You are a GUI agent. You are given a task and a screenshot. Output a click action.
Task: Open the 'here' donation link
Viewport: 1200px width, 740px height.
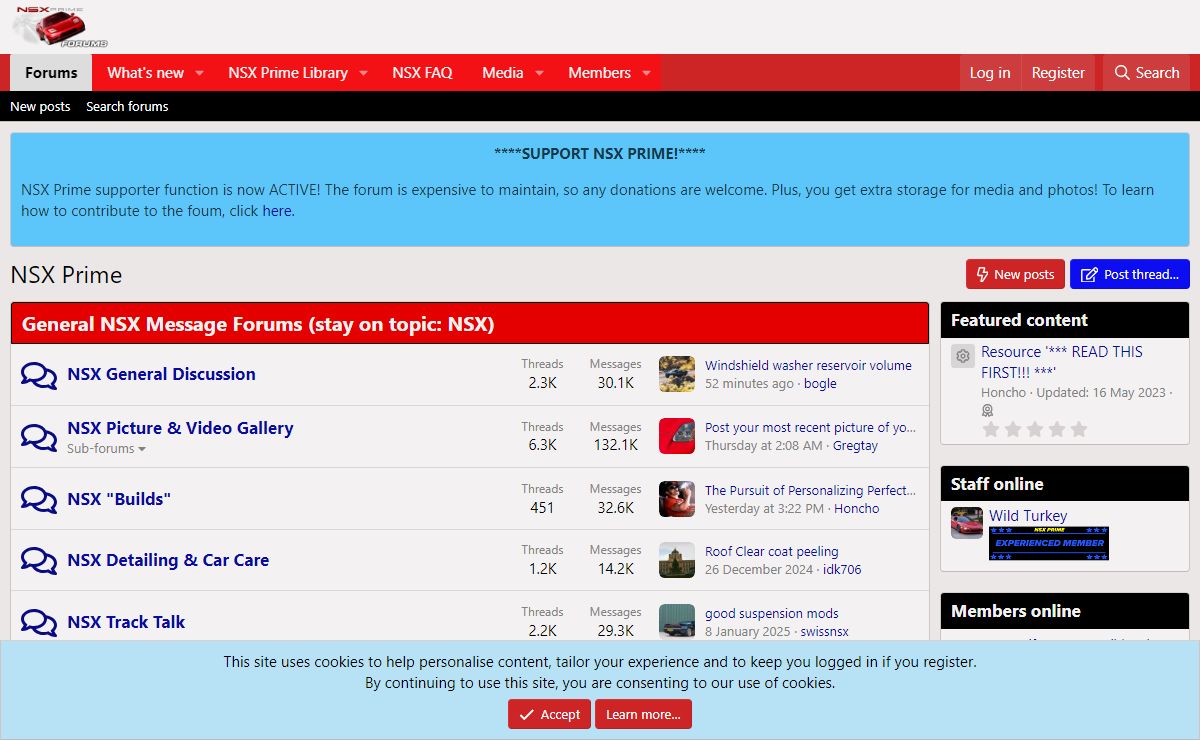(x=277, y=211)
